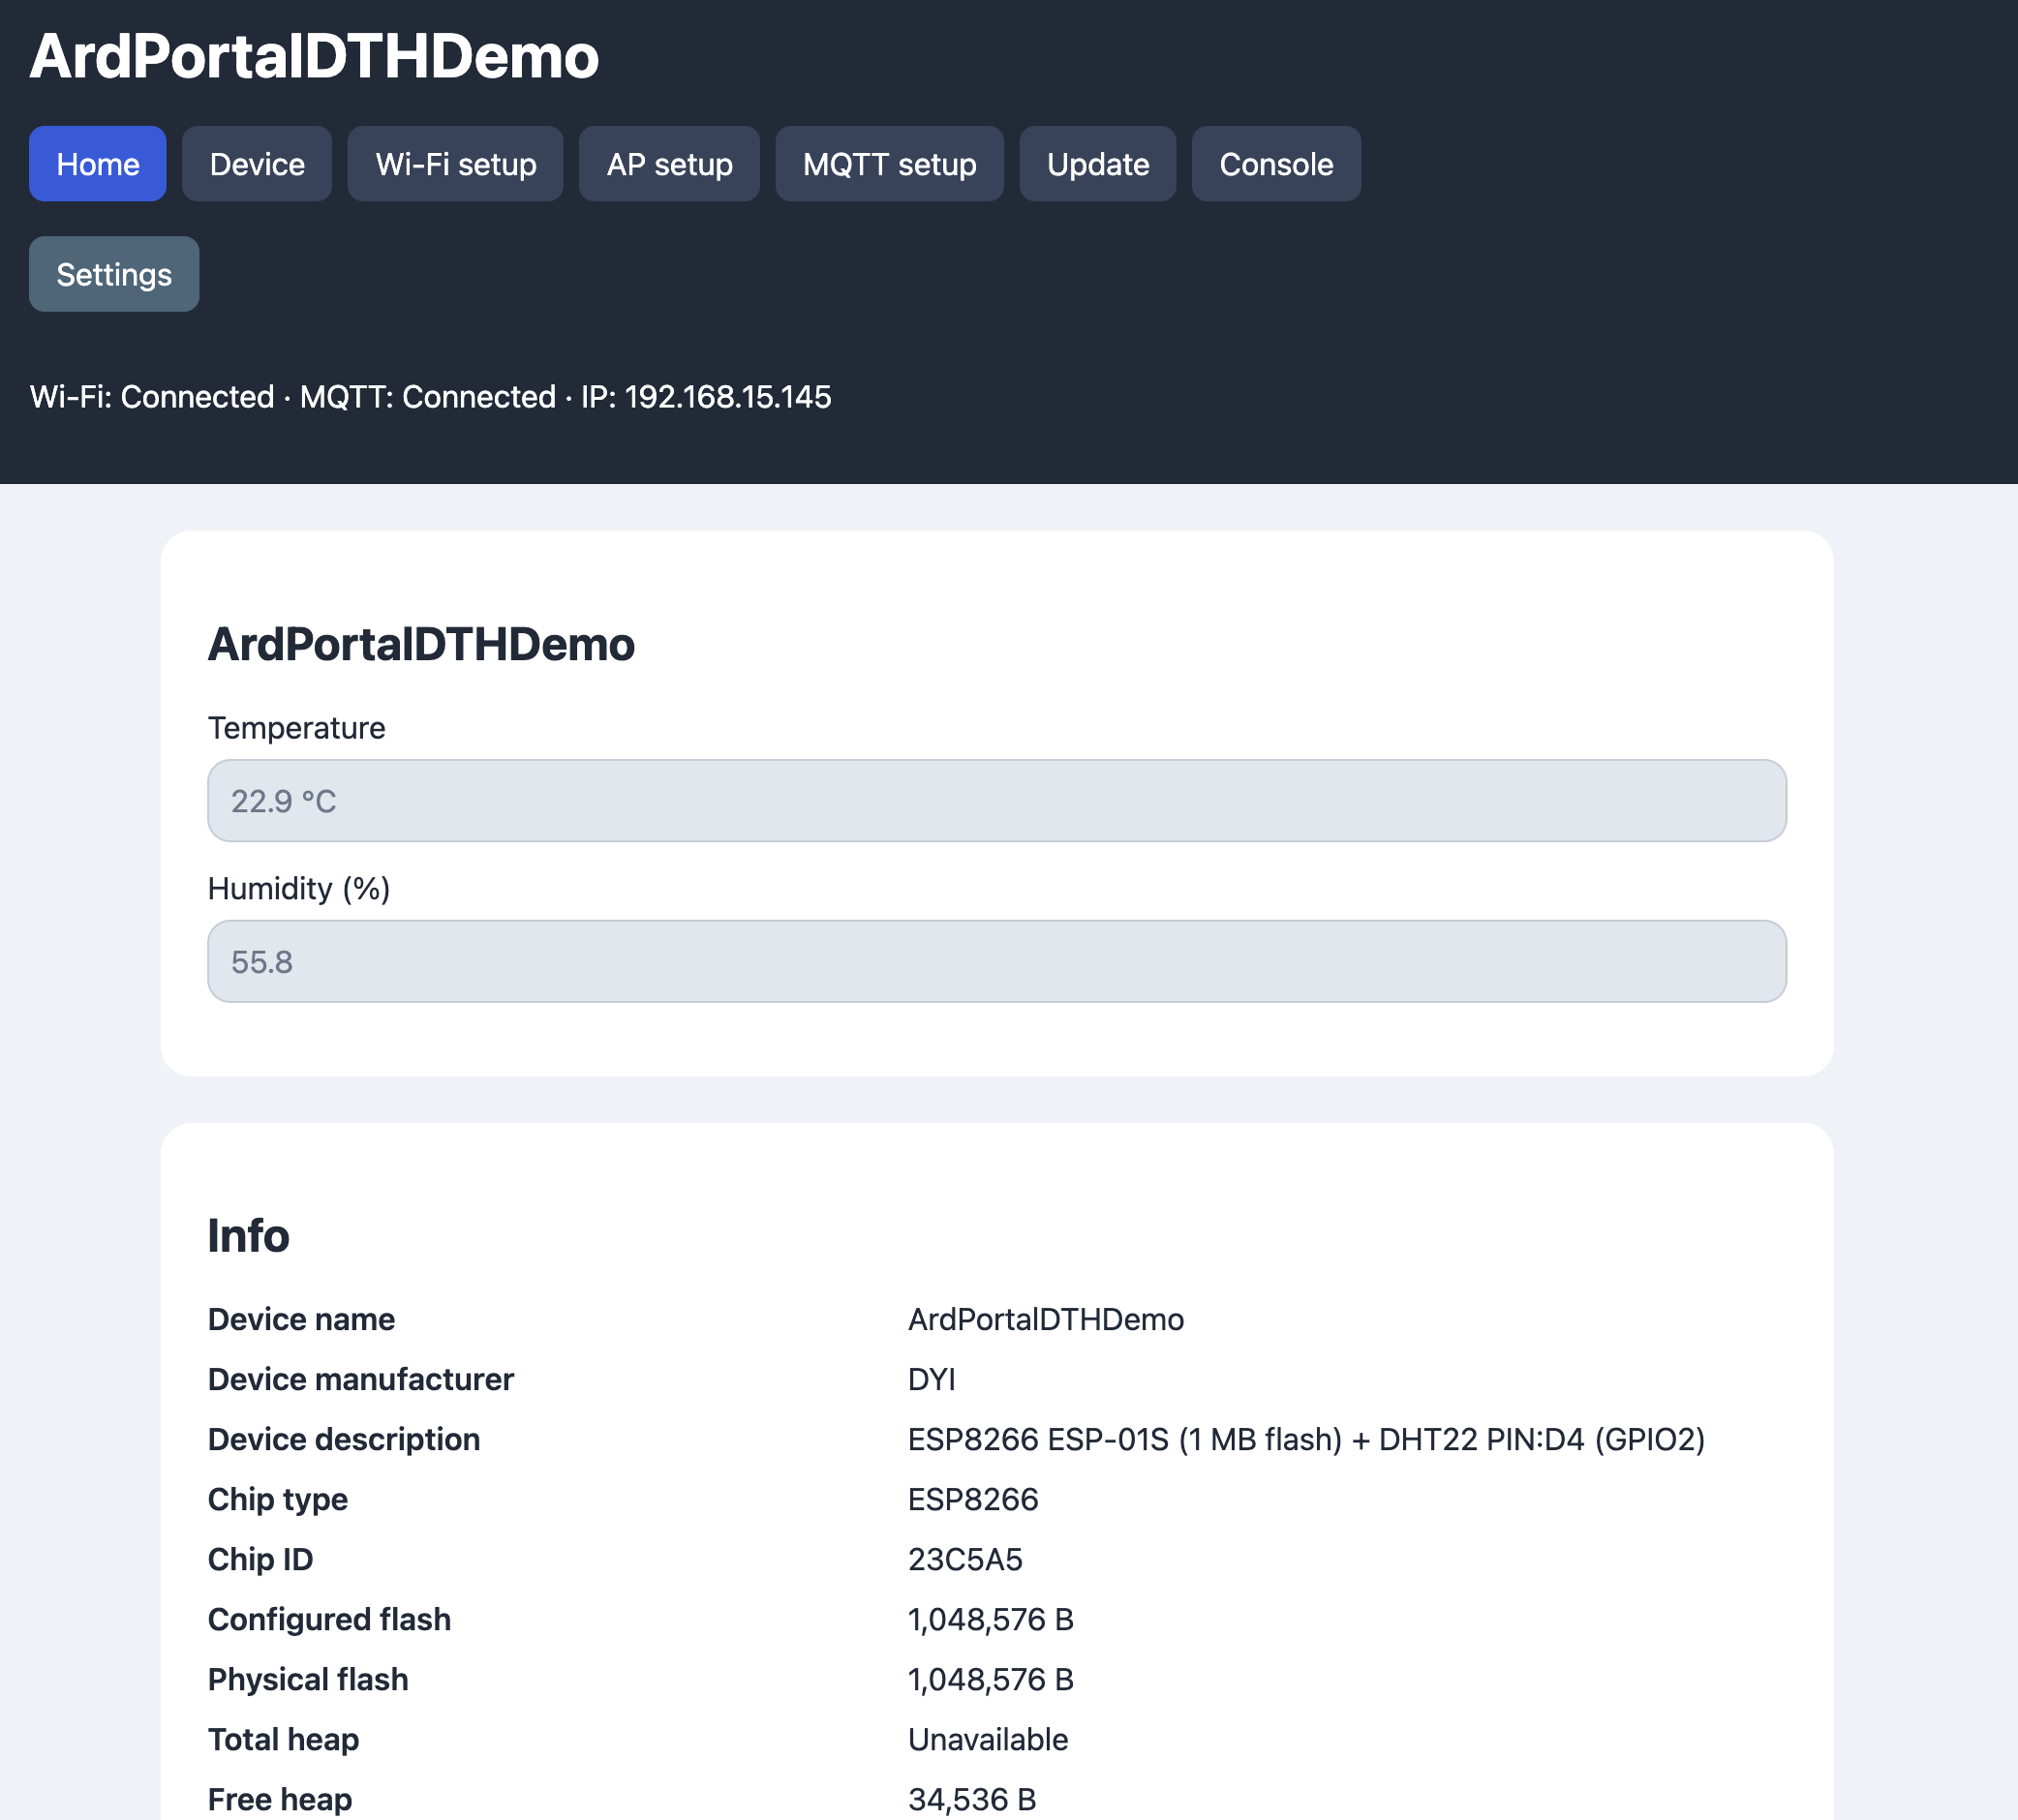Image resolution: width=2018 pixels, height=1820 pixels.
Task: Click the Device manufacturer label
Action: coord(361,1380)
